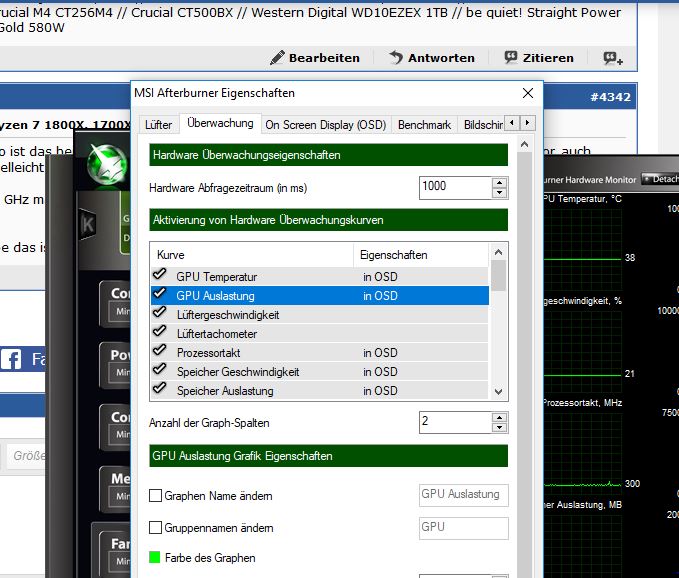Click the Zitieren quote bubble icon

(511, 57)
